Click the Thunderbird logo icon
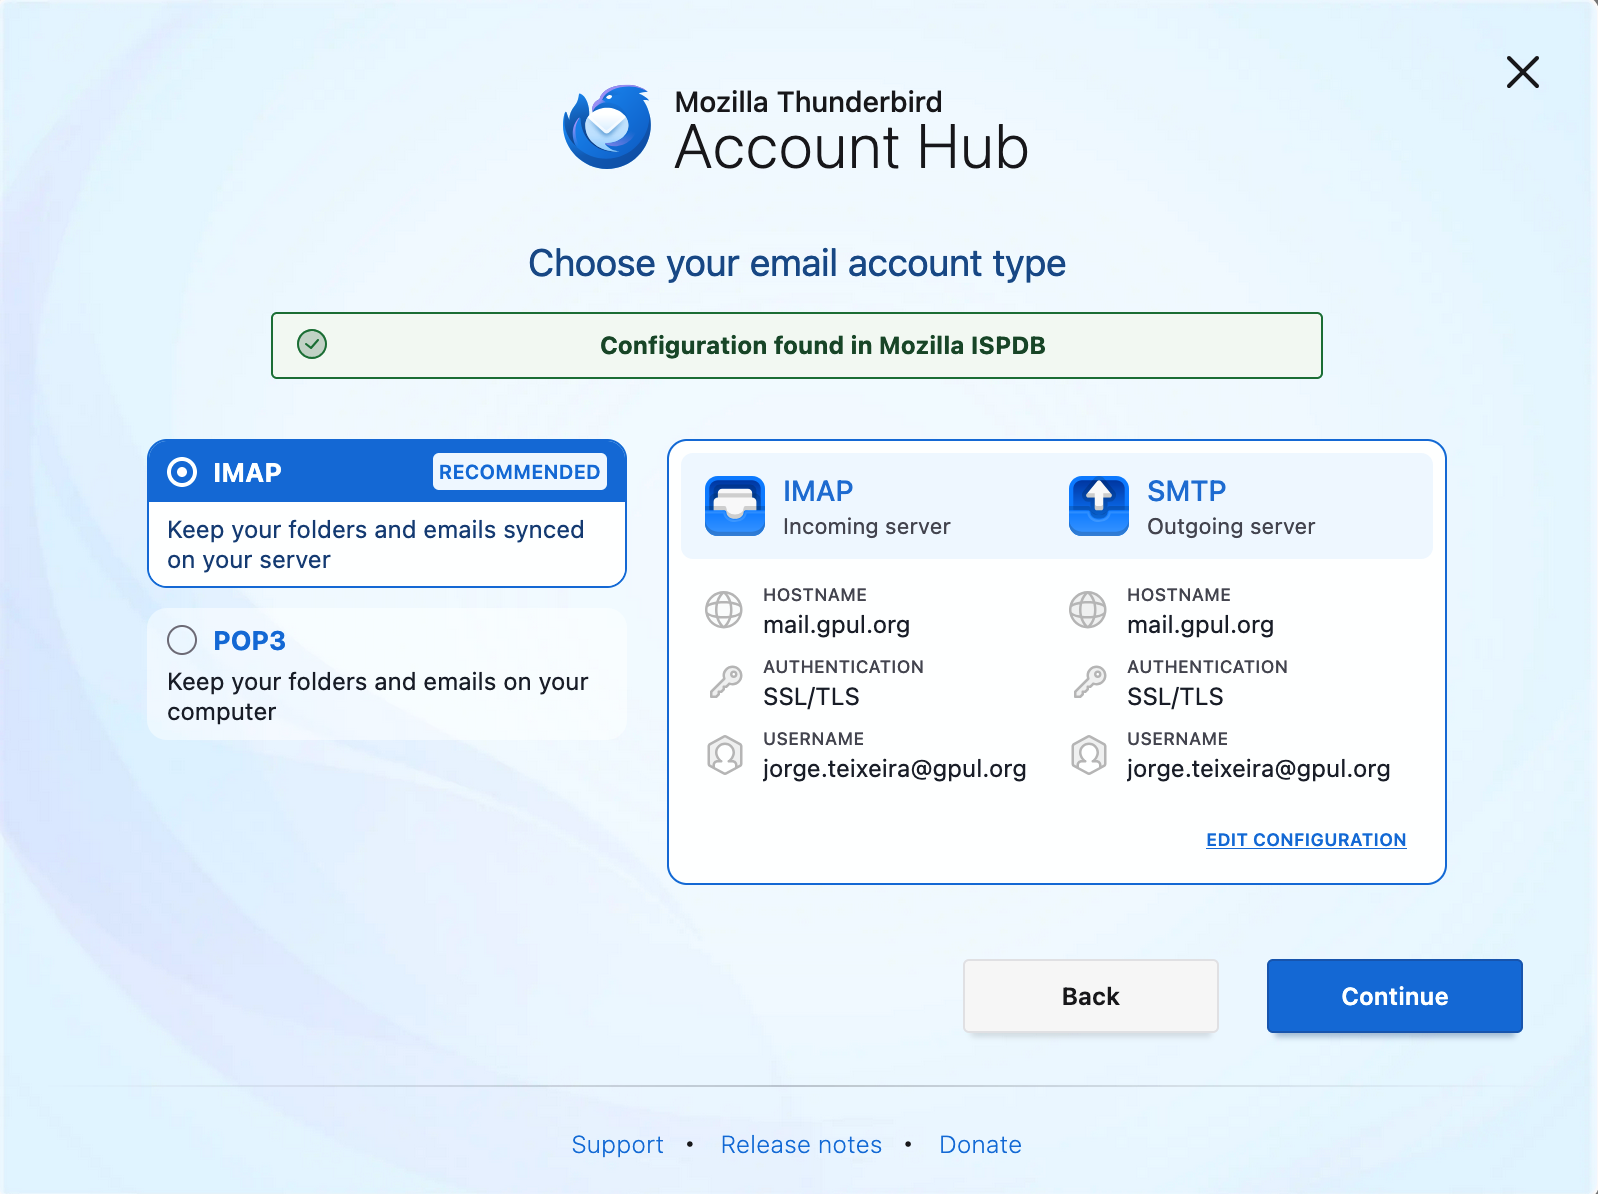1598x1194 pixels. click(607, 127)
